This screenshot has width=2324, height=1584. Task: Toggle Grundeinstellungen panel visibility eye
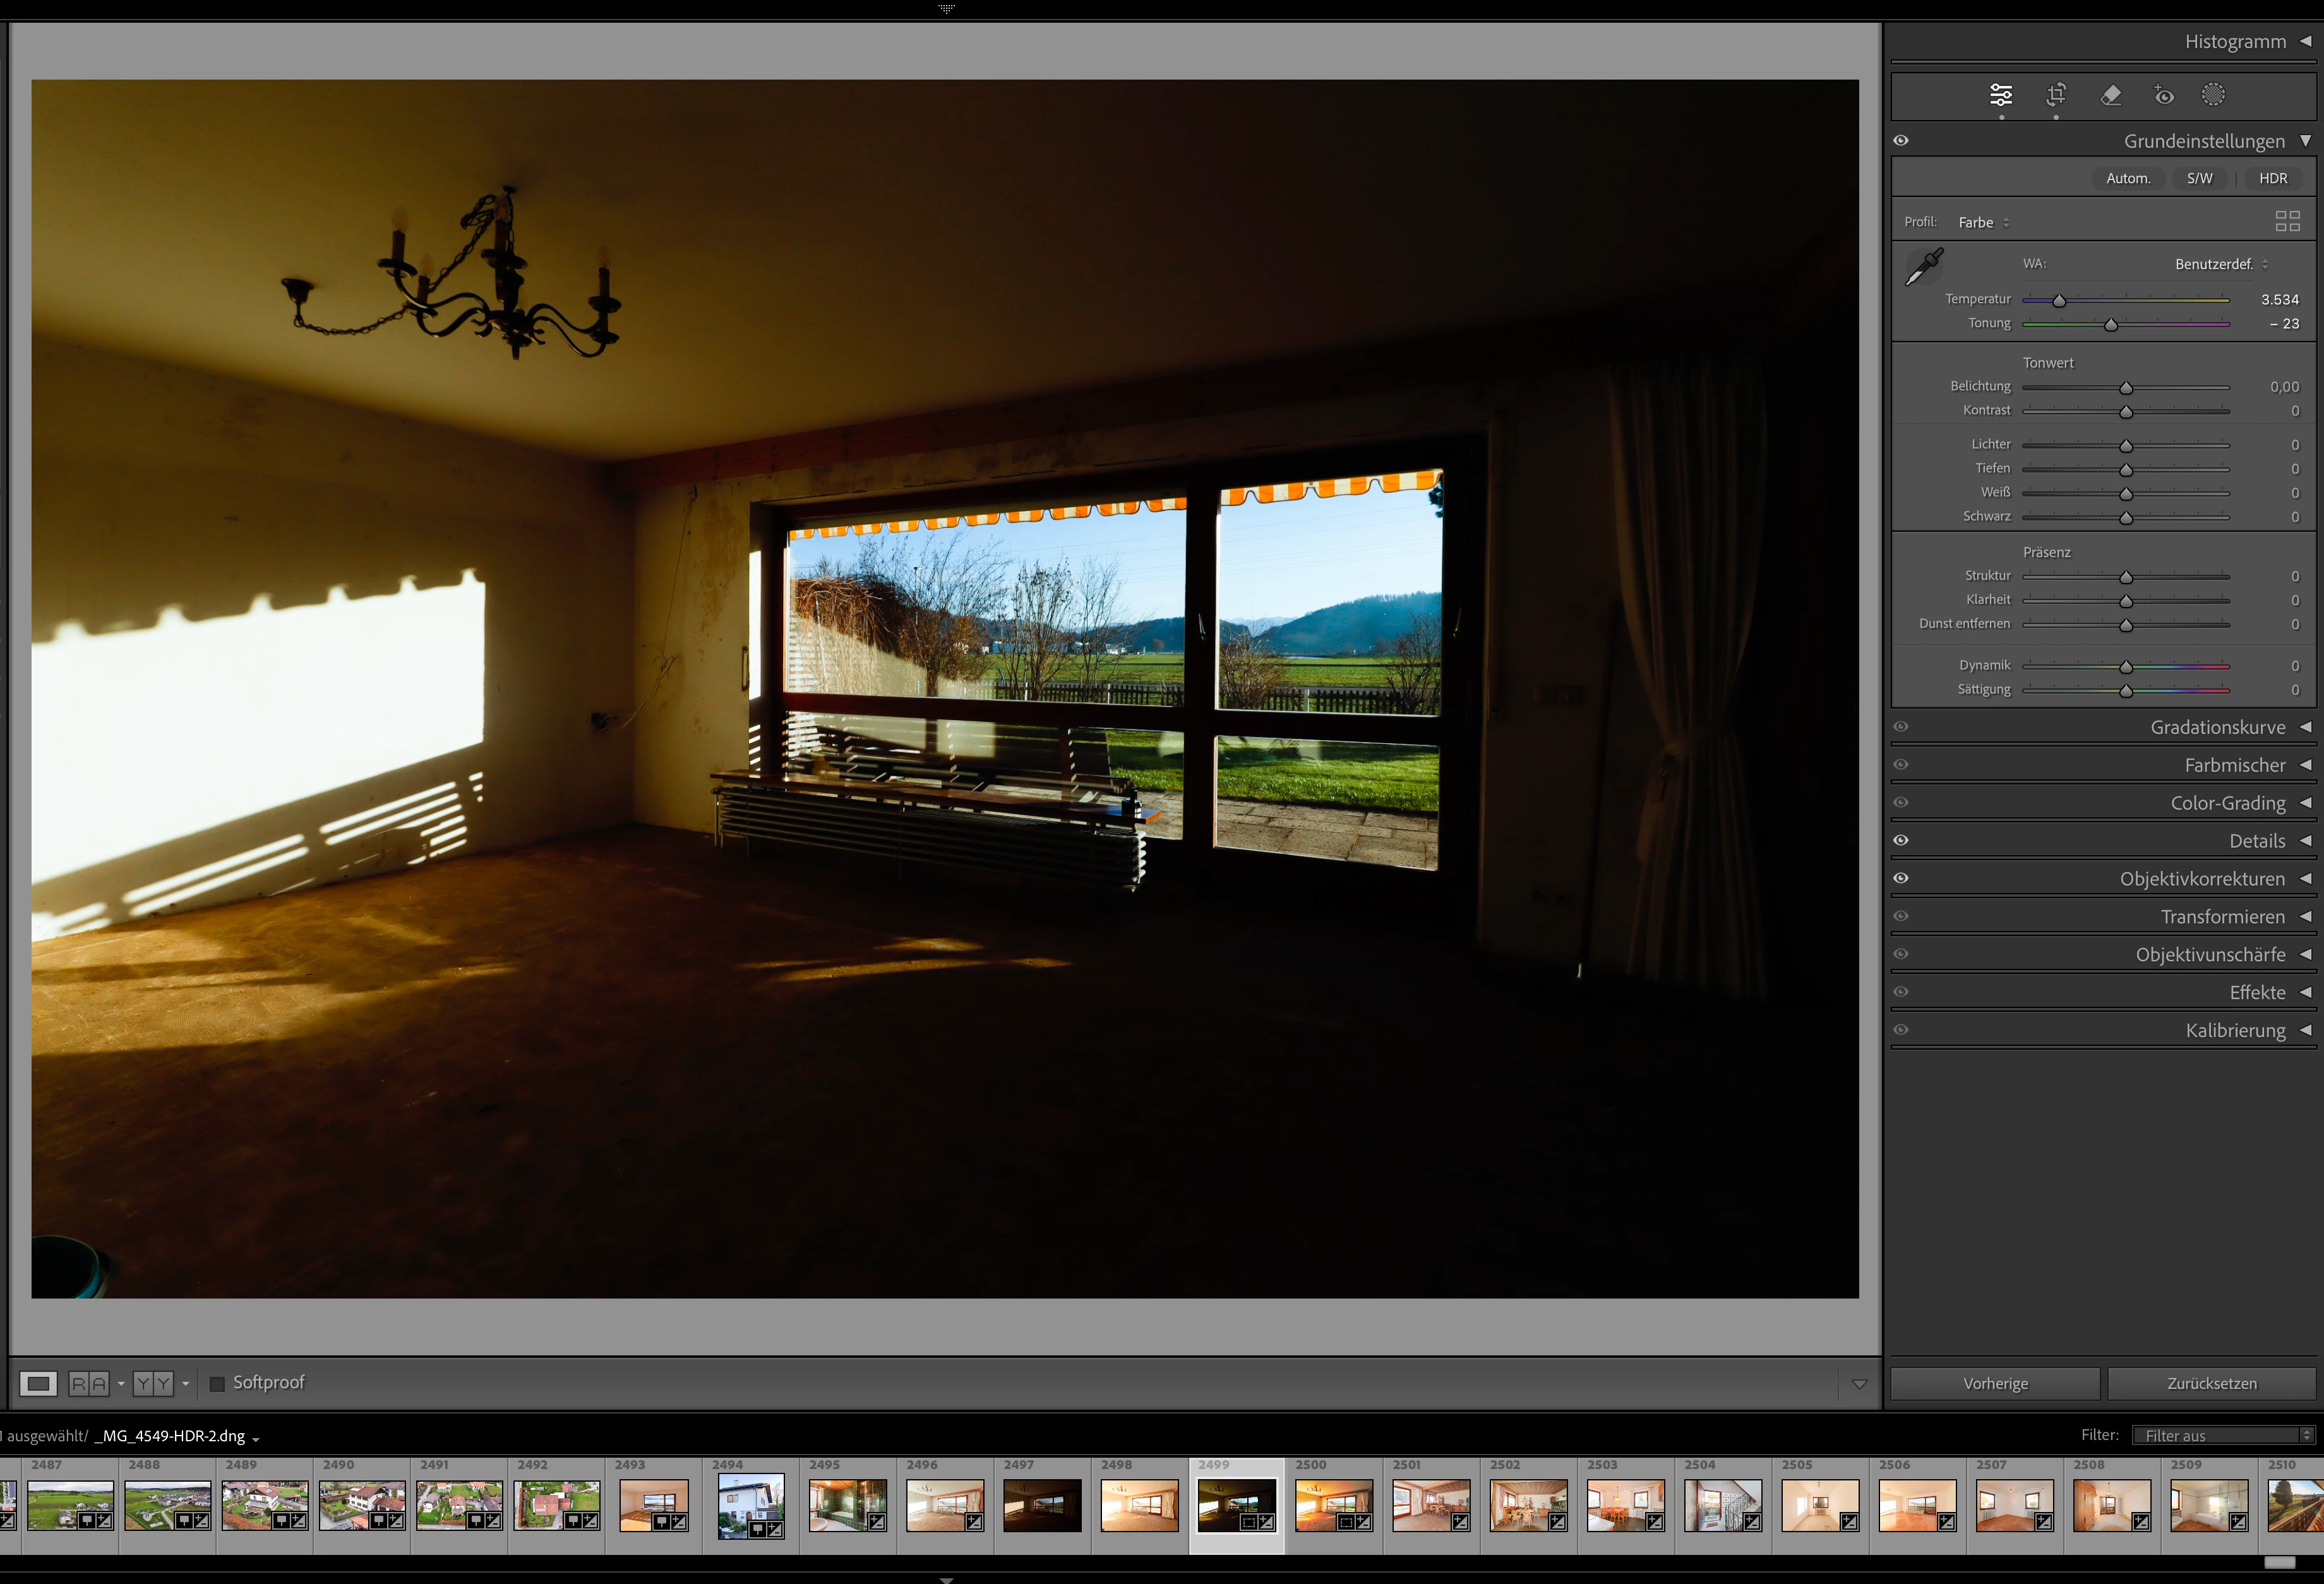[x=1901, y=141]
